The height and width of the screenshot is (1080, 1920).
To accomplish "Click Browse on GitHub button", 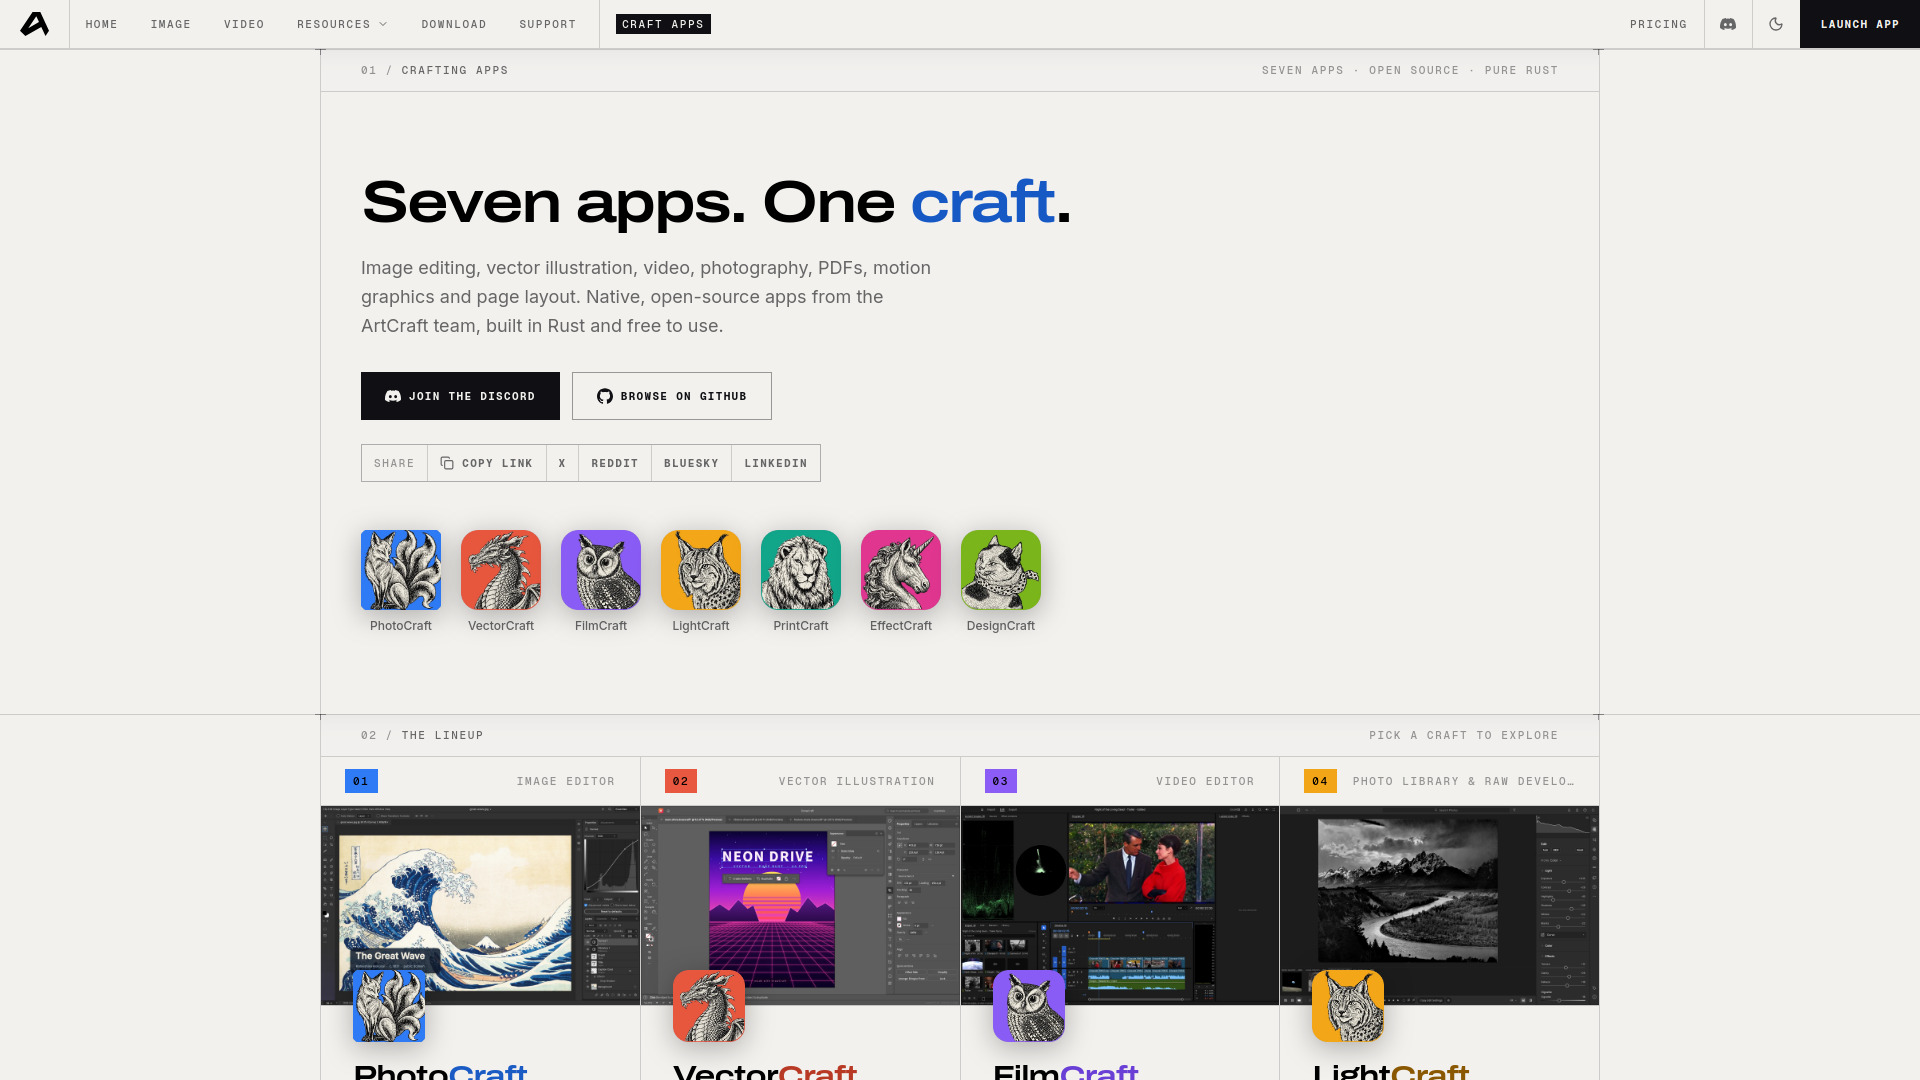I will point(672,396).
